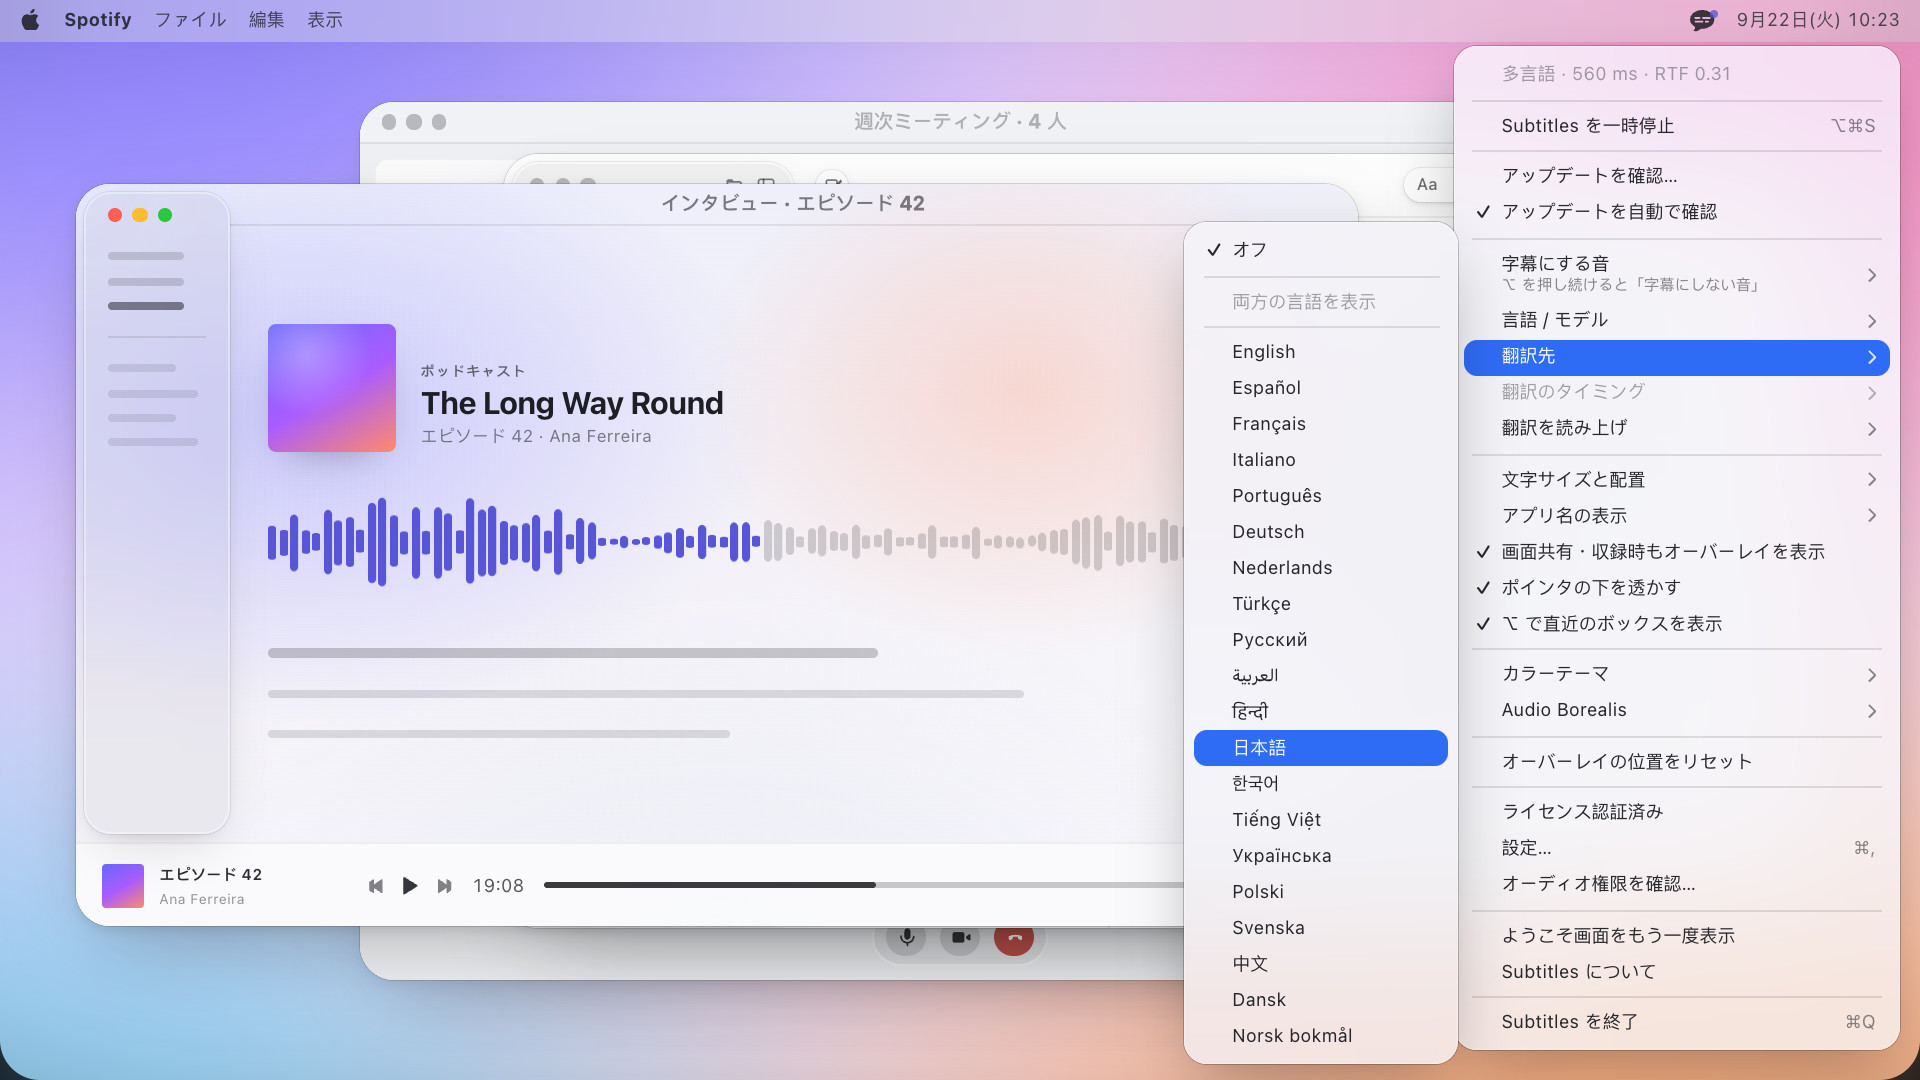Choose English as translation target
This screenshot has width=1920, height=1080.
coord(1321,352)
